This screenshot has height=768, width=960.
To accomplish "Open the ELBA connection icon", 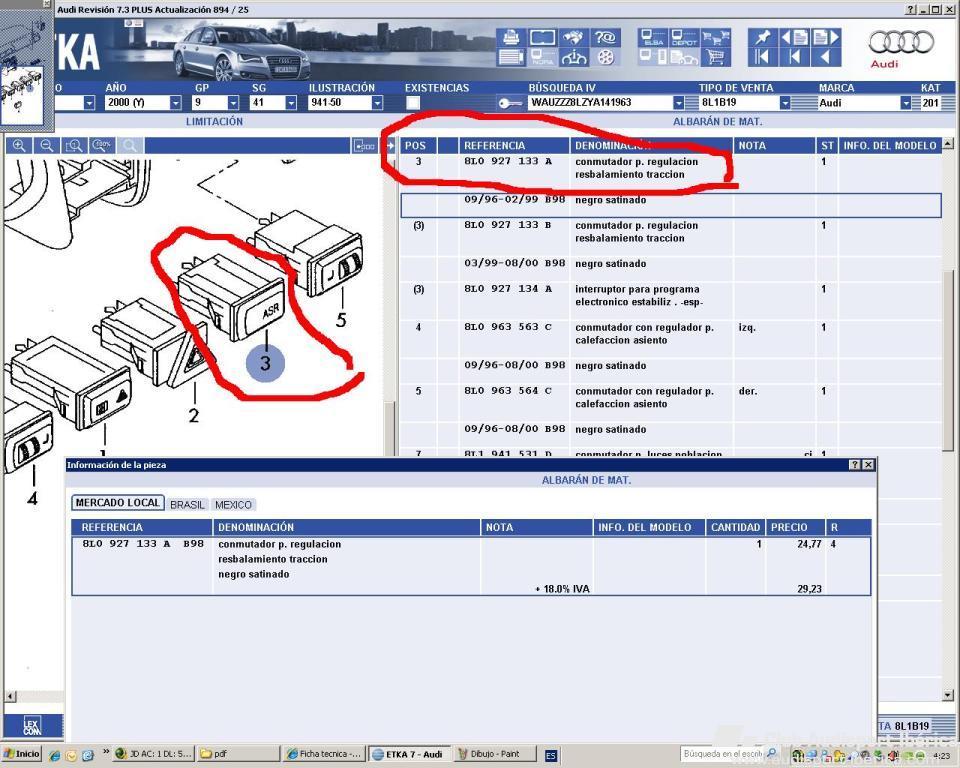I will (x=653, y=37).
